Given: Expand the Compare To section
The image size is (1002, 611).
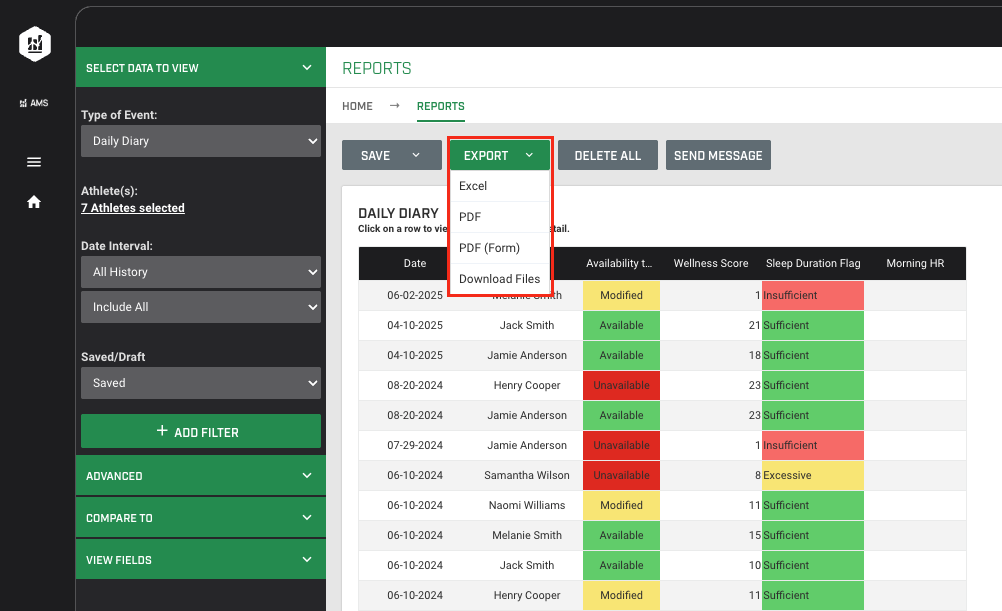Looking at the screenshot, I should point(200,518).
